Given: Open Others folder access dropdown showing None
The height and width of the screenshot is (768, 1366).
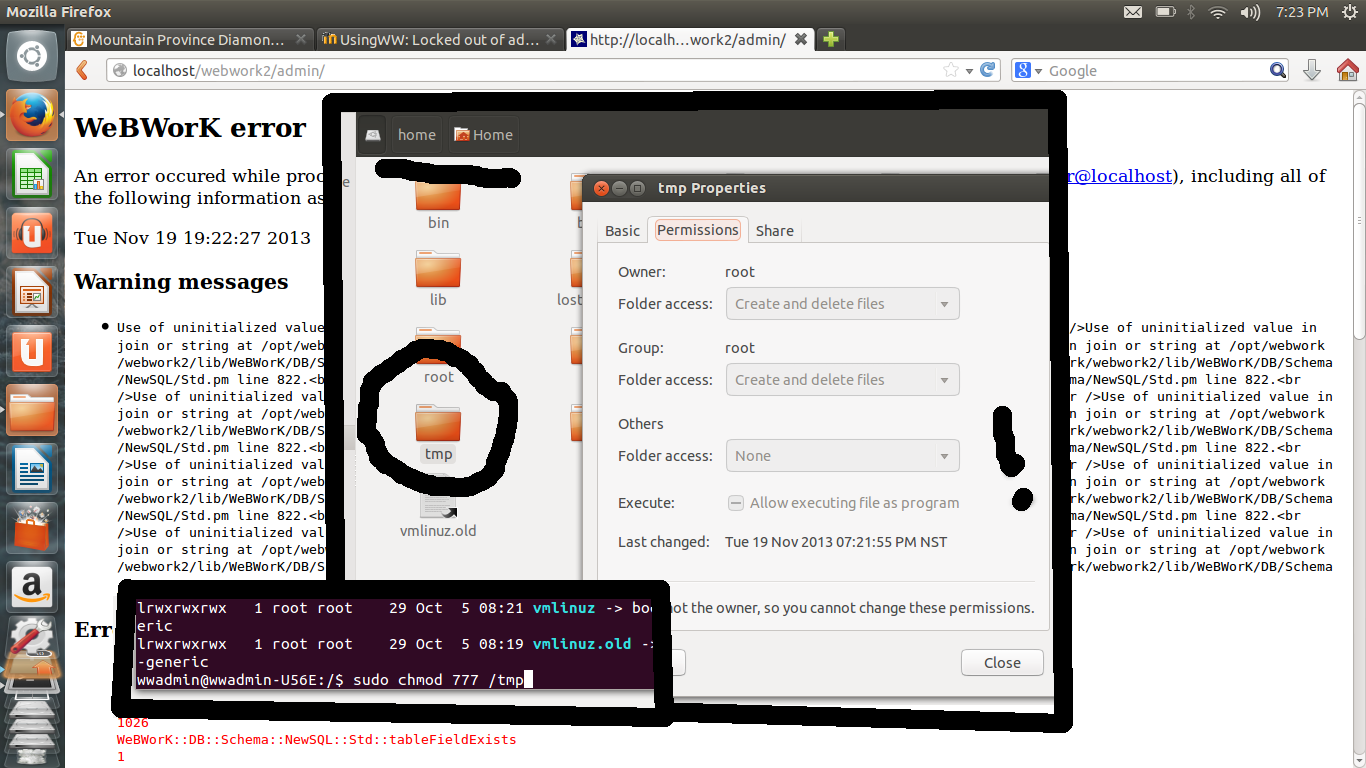Looking at the screenshot, I should (842, 456).
